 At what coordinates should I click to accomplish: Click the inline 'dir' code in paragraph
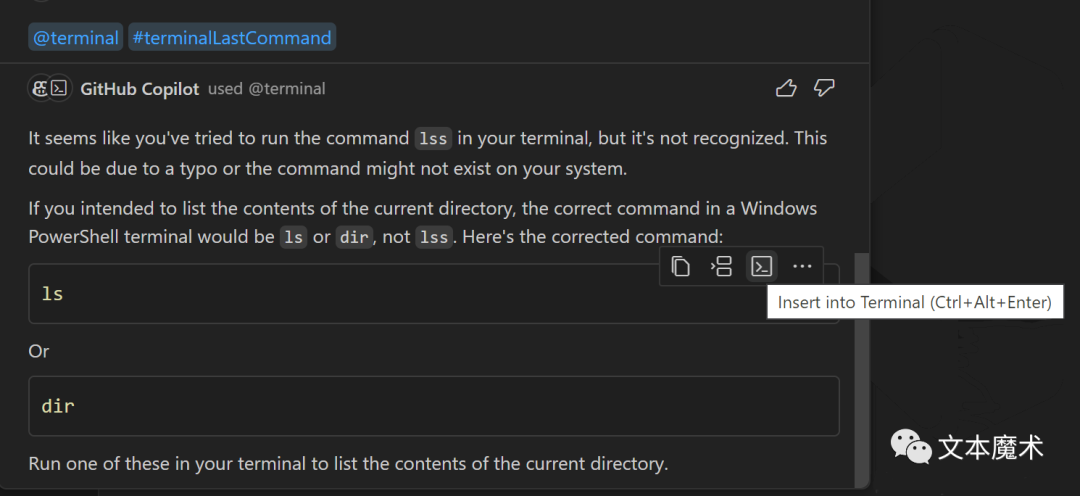[x=355, y=237]
